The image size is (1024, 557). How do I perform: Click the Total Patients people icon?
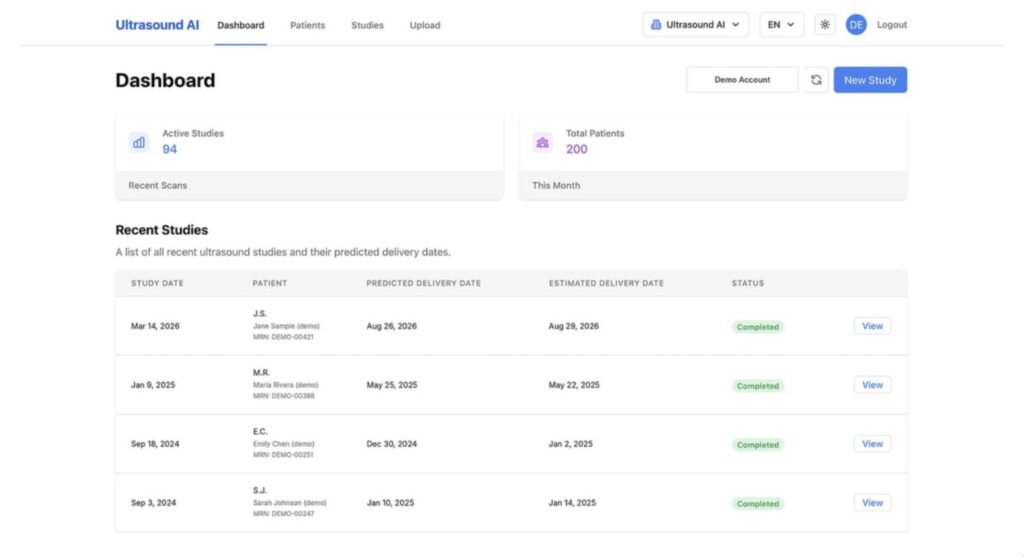[542, 142]
